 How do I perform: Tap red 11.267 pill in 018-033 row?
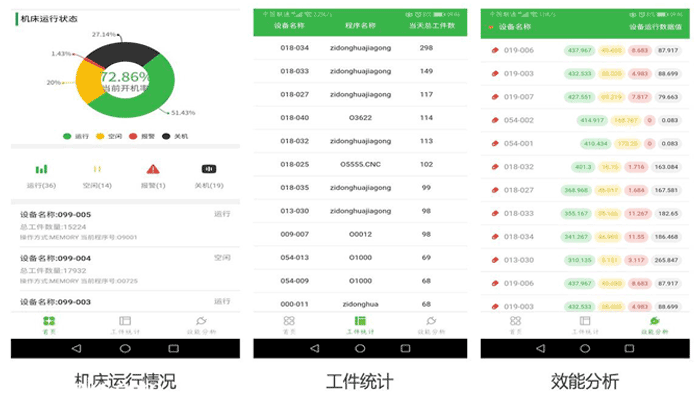tap(638, 213)
